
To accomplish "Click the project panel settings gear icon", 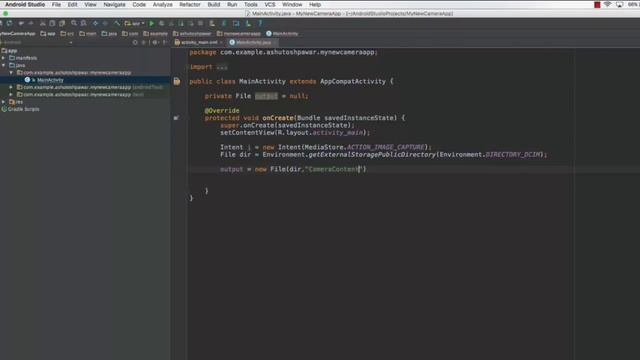I will (155, 42).
